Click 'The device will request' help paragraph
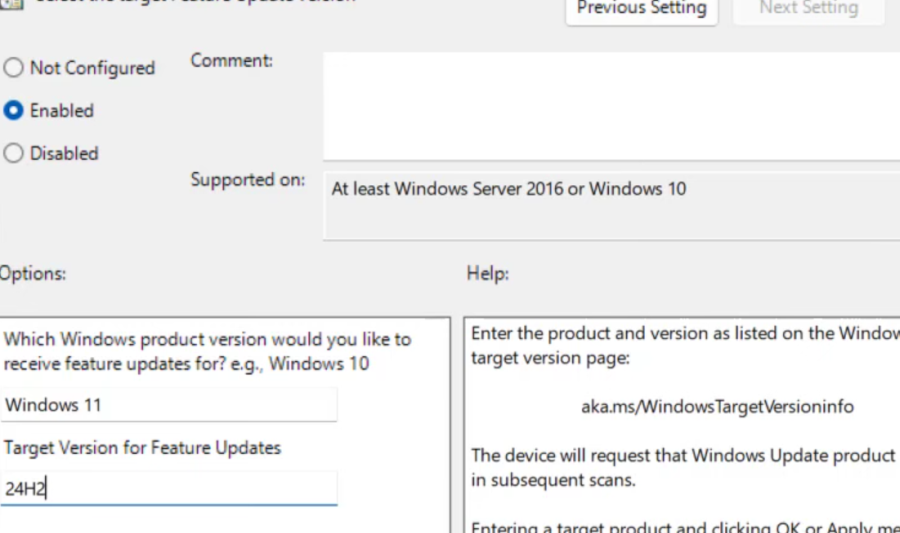The width and height of the screenshot is (900, 533). coord(685,468)
